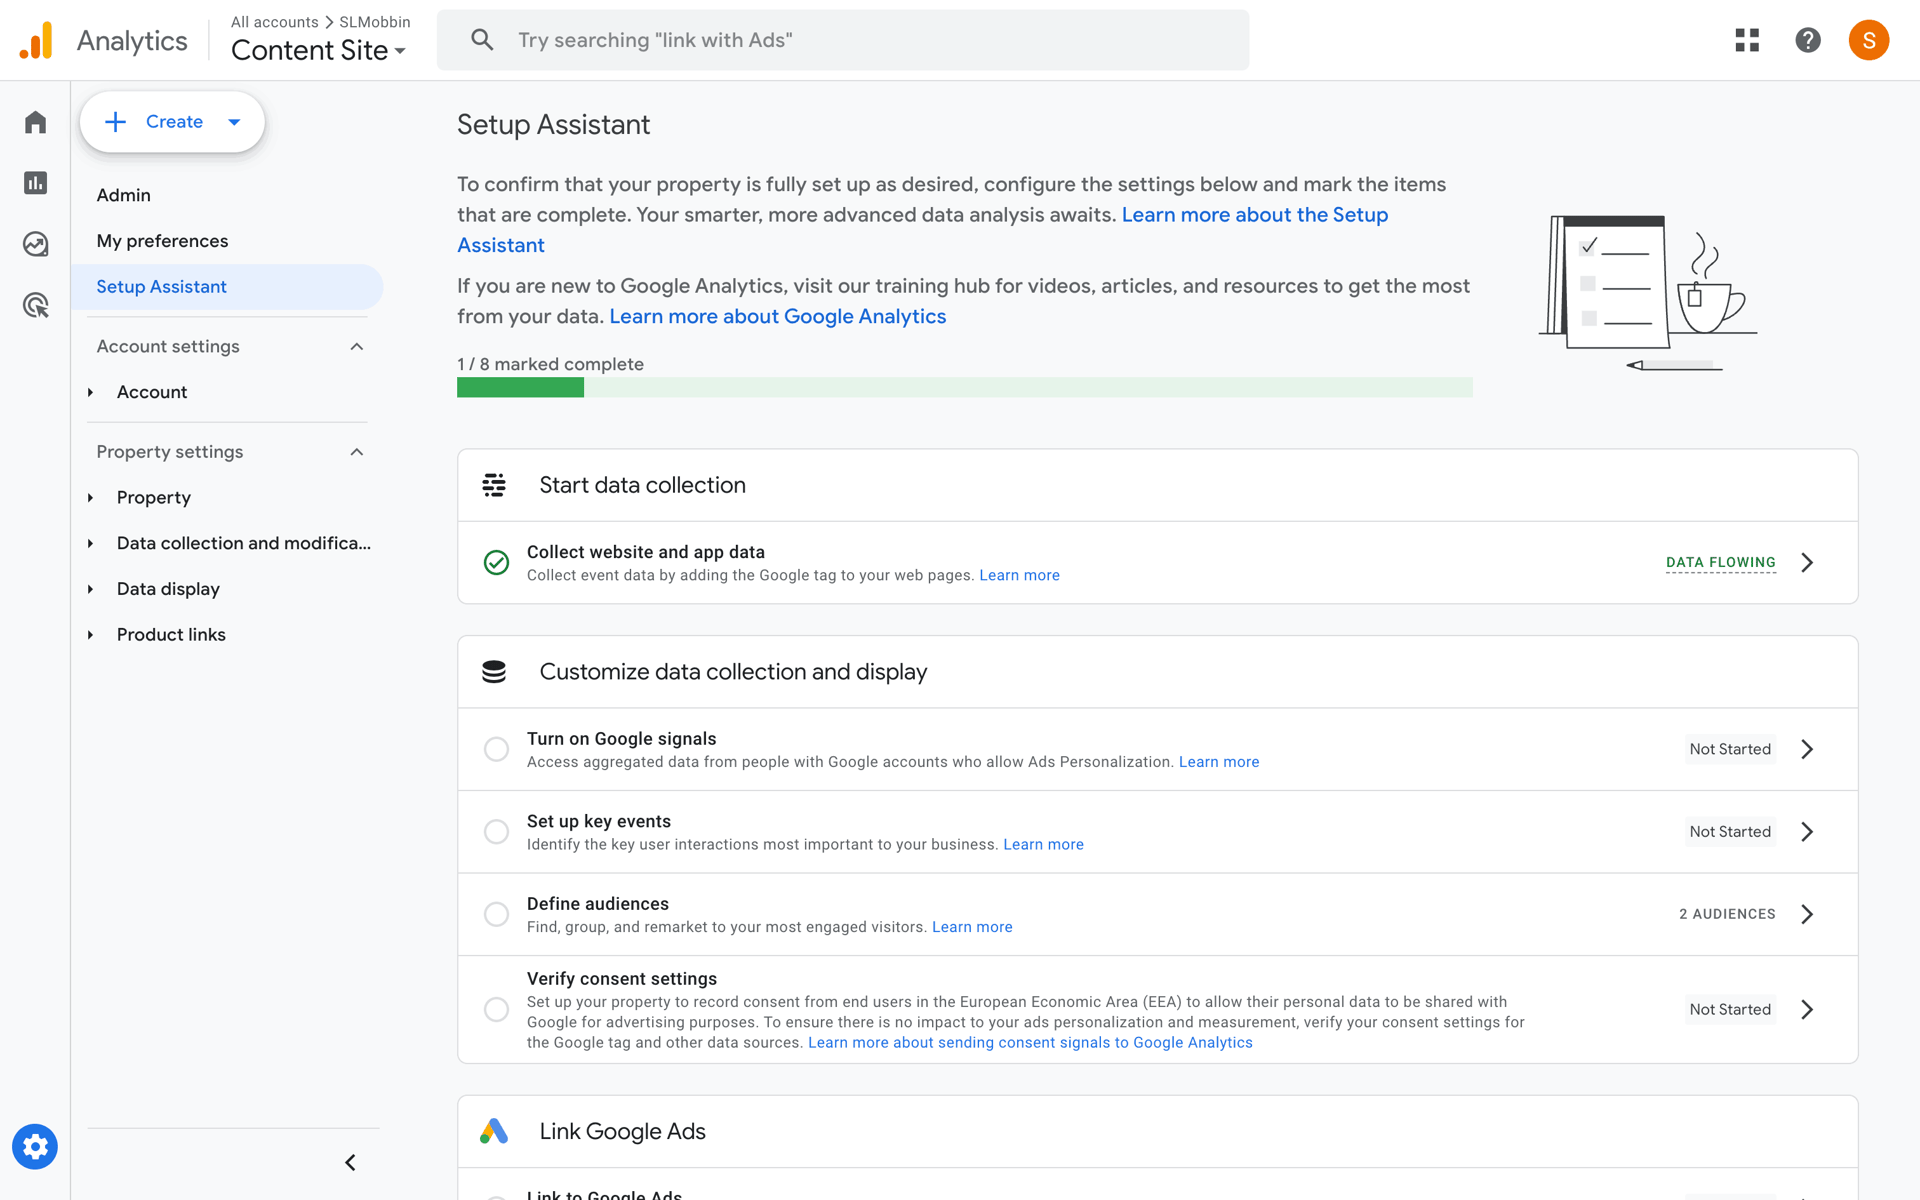Open the Help question mark icon
Image resolution: width=1920 pixels, height=1200 pixels.
pos(1808,40)
